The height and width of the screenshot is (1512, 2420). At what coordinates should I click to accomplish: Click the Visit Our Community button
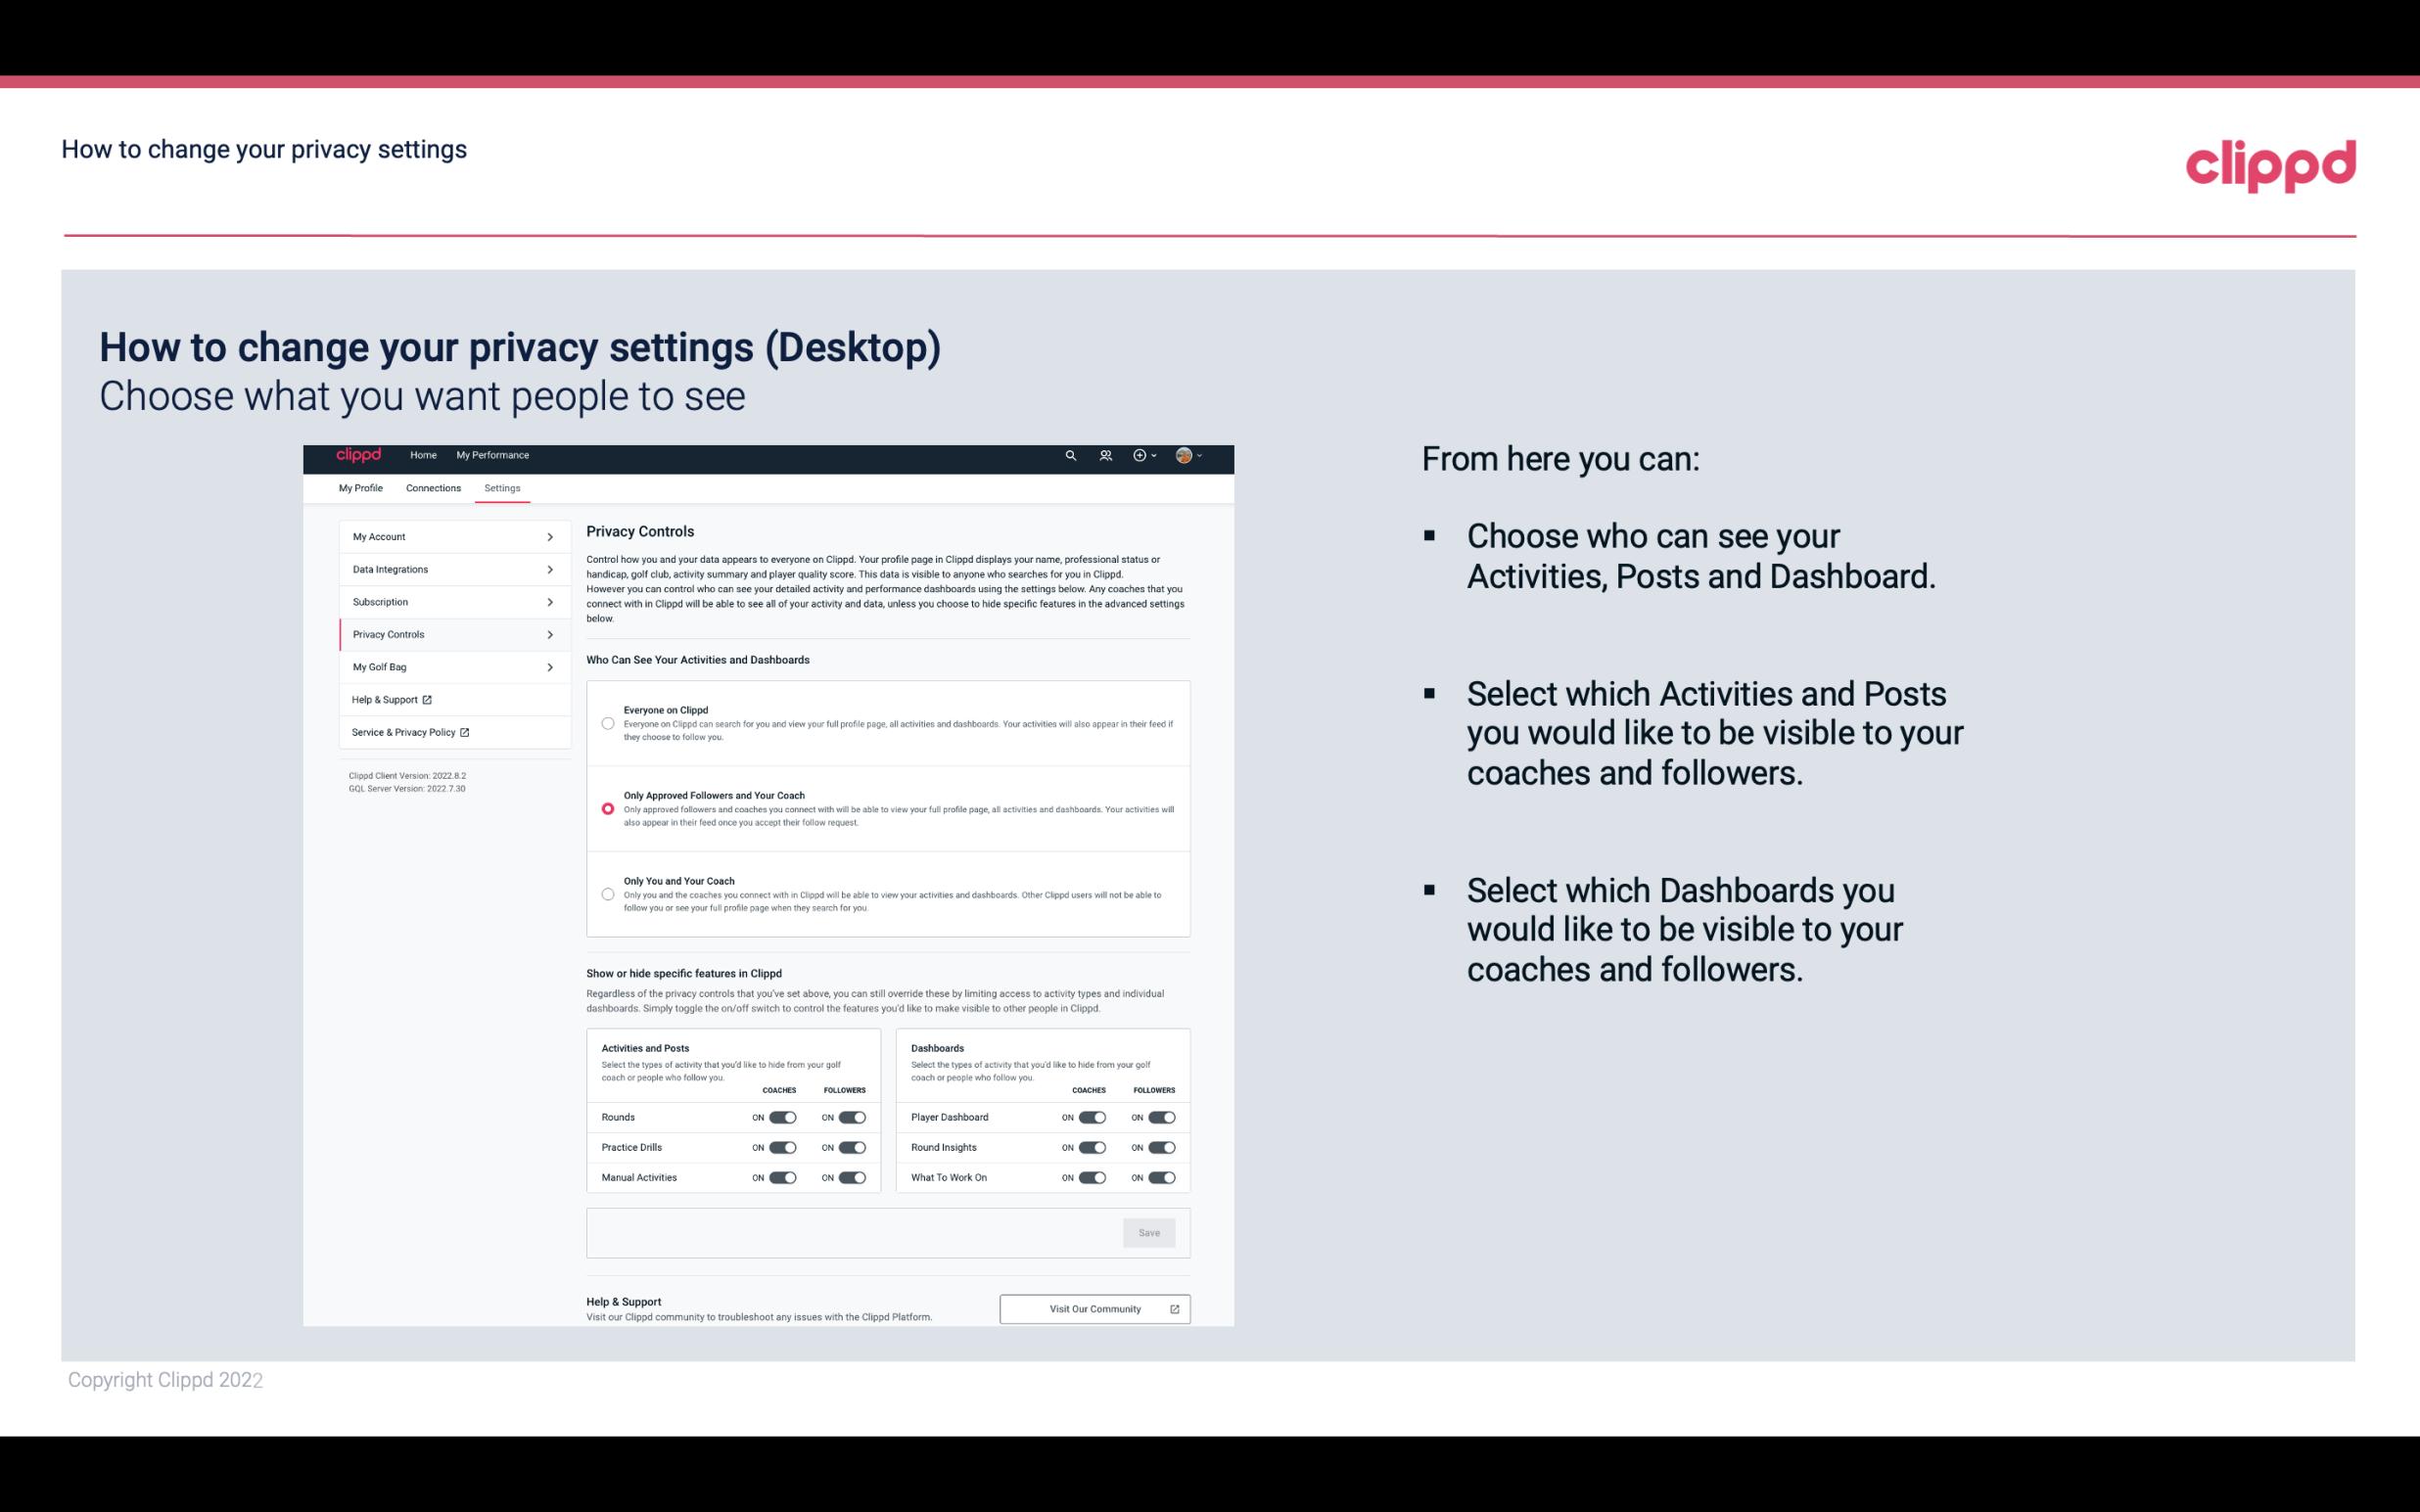pos(1093,1308)
